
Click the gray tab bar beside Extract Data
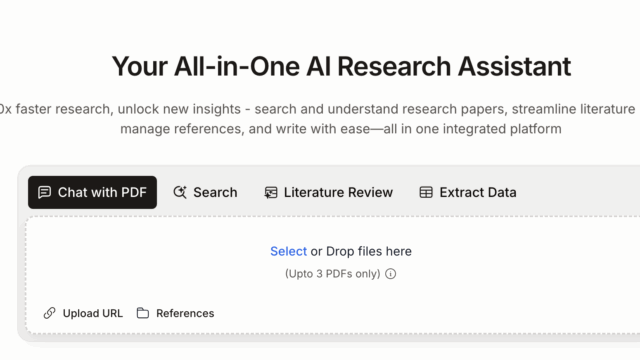coord(582,192)
